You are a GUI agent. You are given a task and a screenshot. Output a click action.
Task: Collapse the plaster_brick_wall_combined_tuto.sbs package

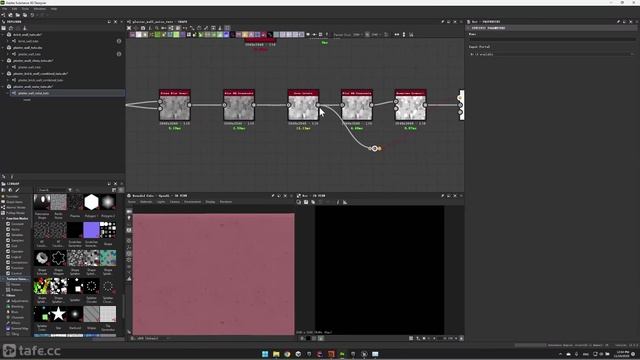point(3,74)
